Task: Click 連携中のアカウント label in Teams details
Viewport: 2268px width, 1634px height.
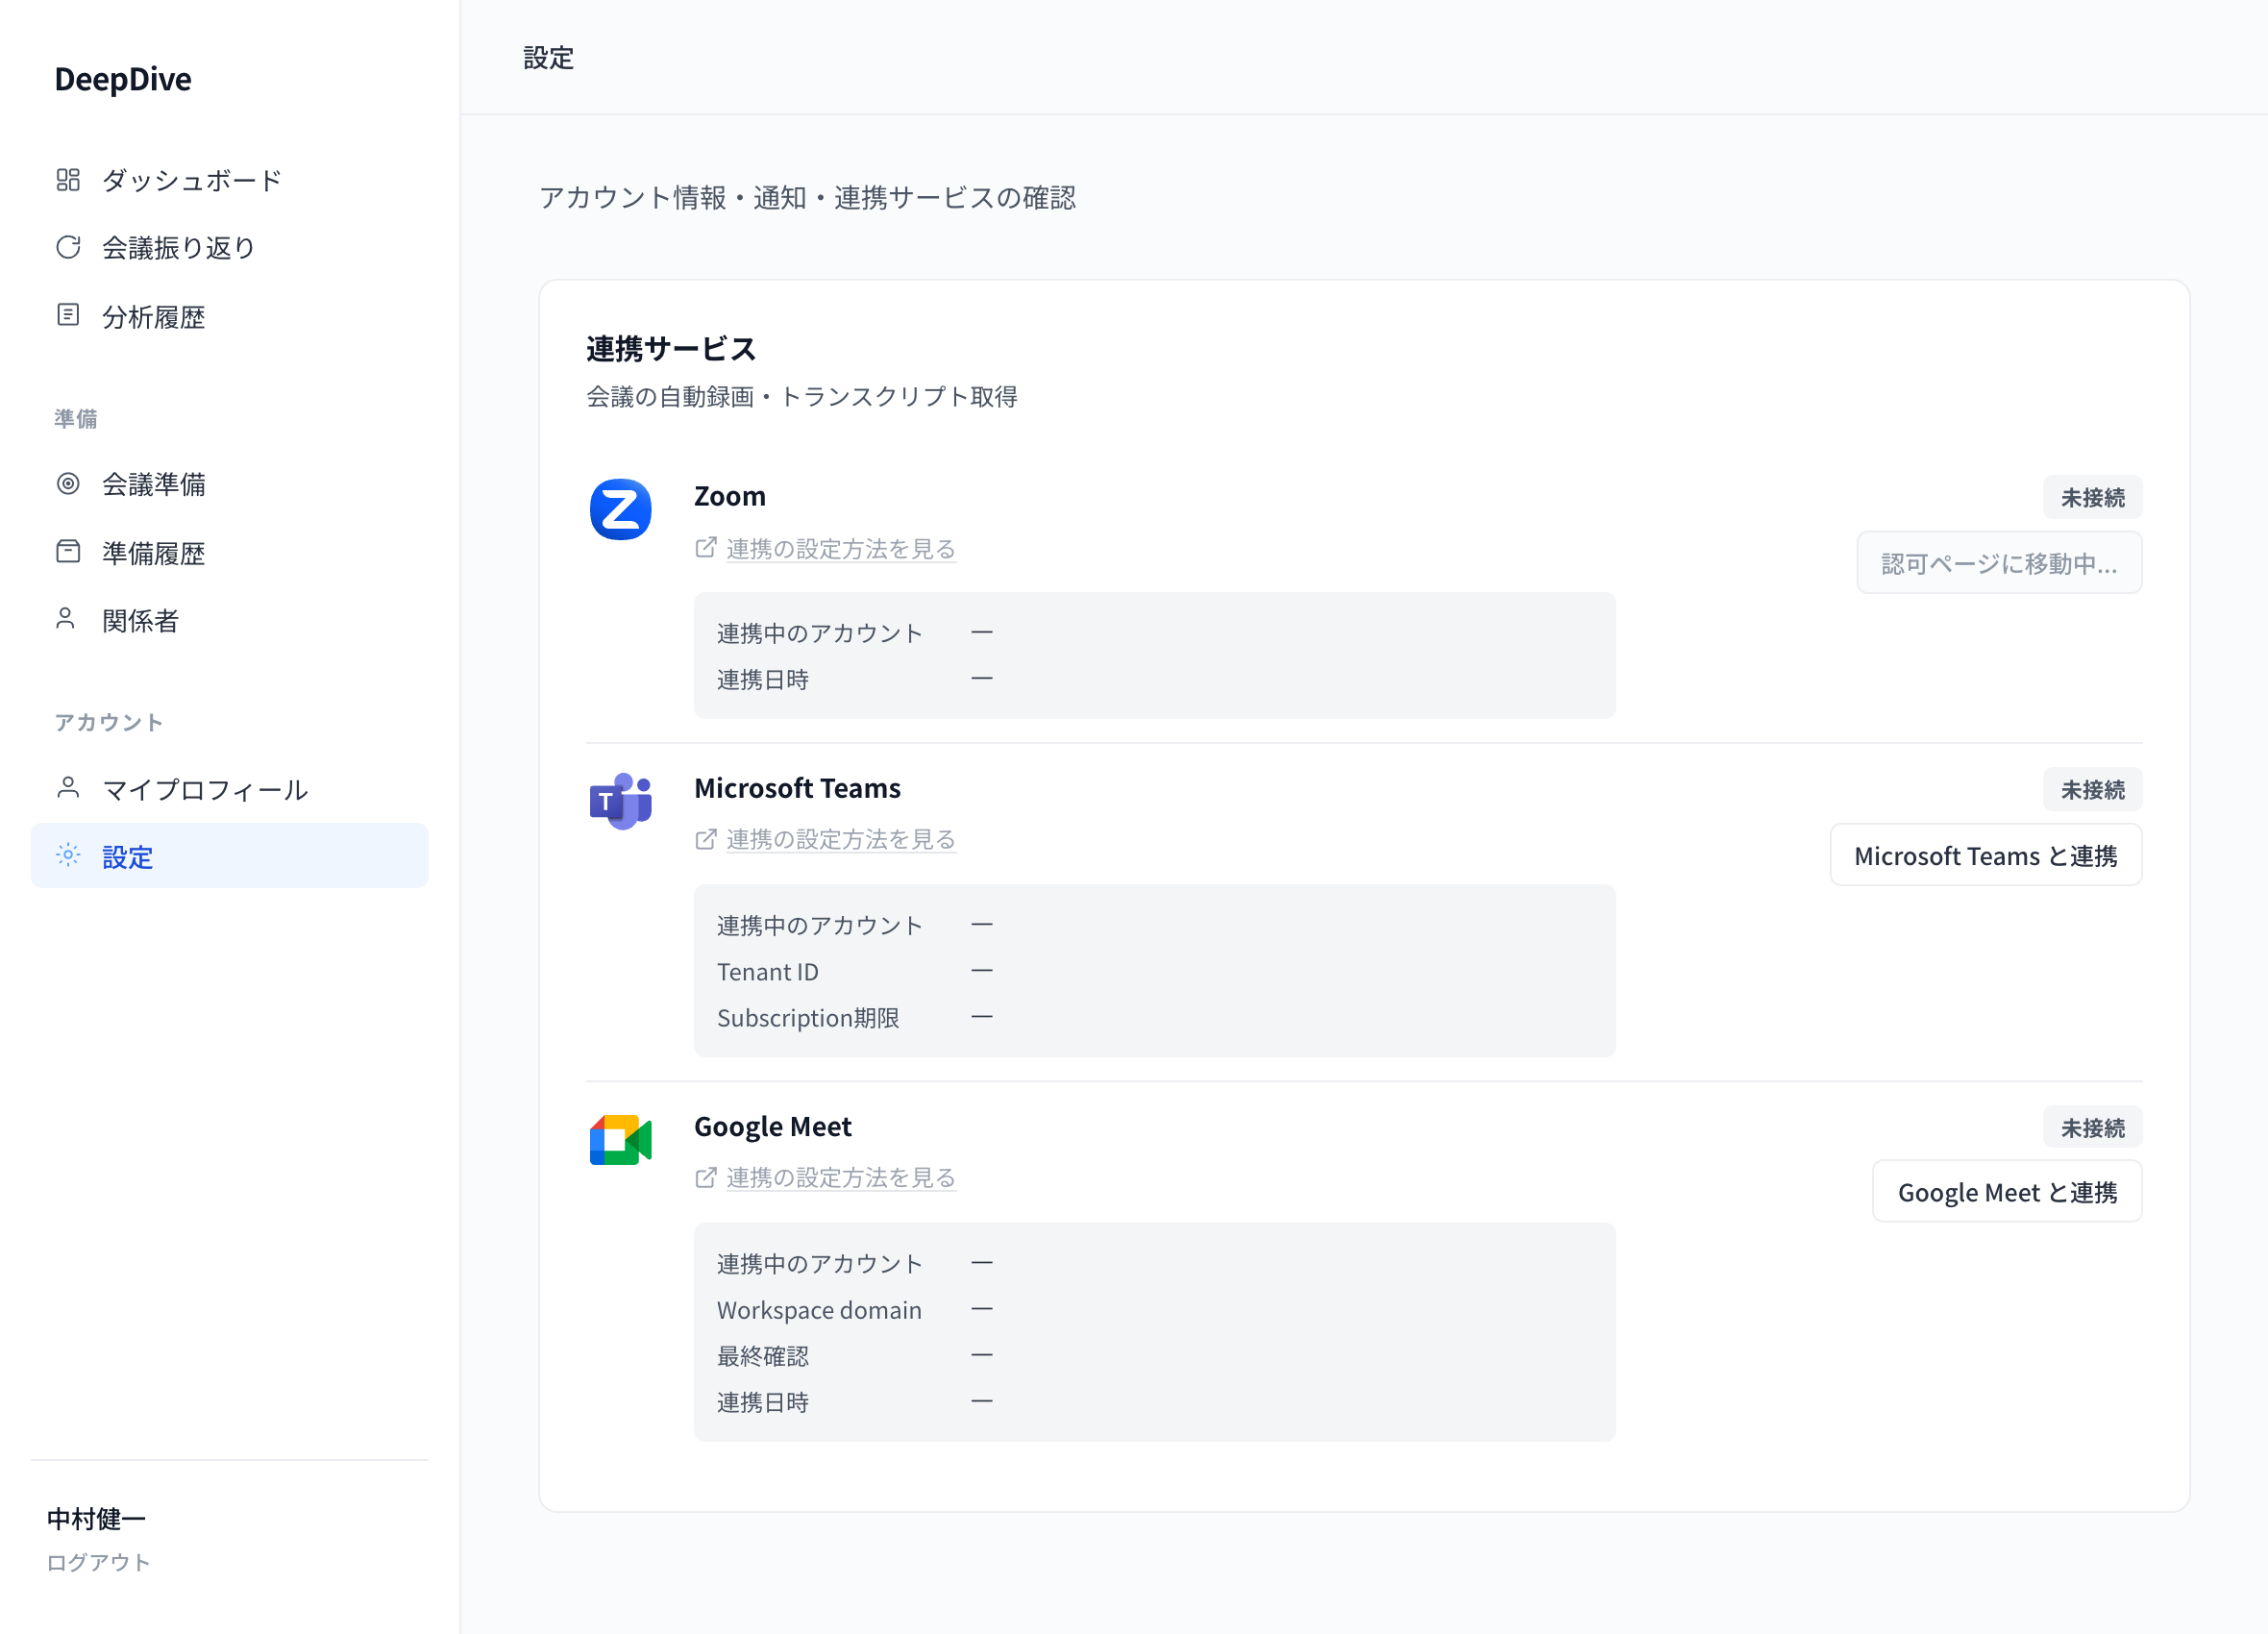Action: click(819, 925)
